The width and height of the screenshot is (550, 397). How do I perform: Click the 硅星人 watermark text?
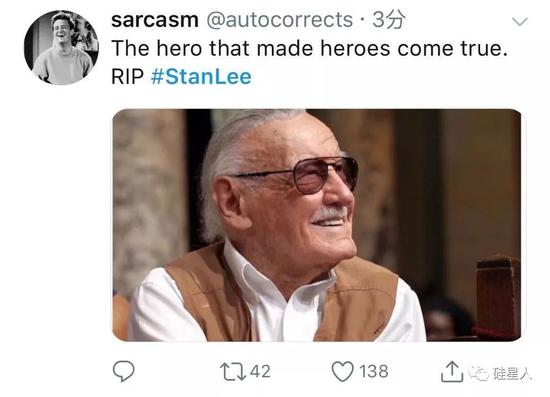(511, 374)
